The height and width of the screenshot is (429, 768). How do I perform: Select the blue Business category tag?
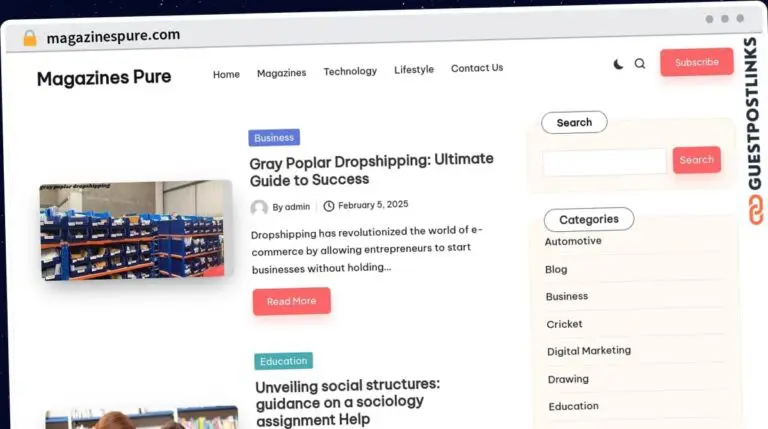(x=274, y=138)
